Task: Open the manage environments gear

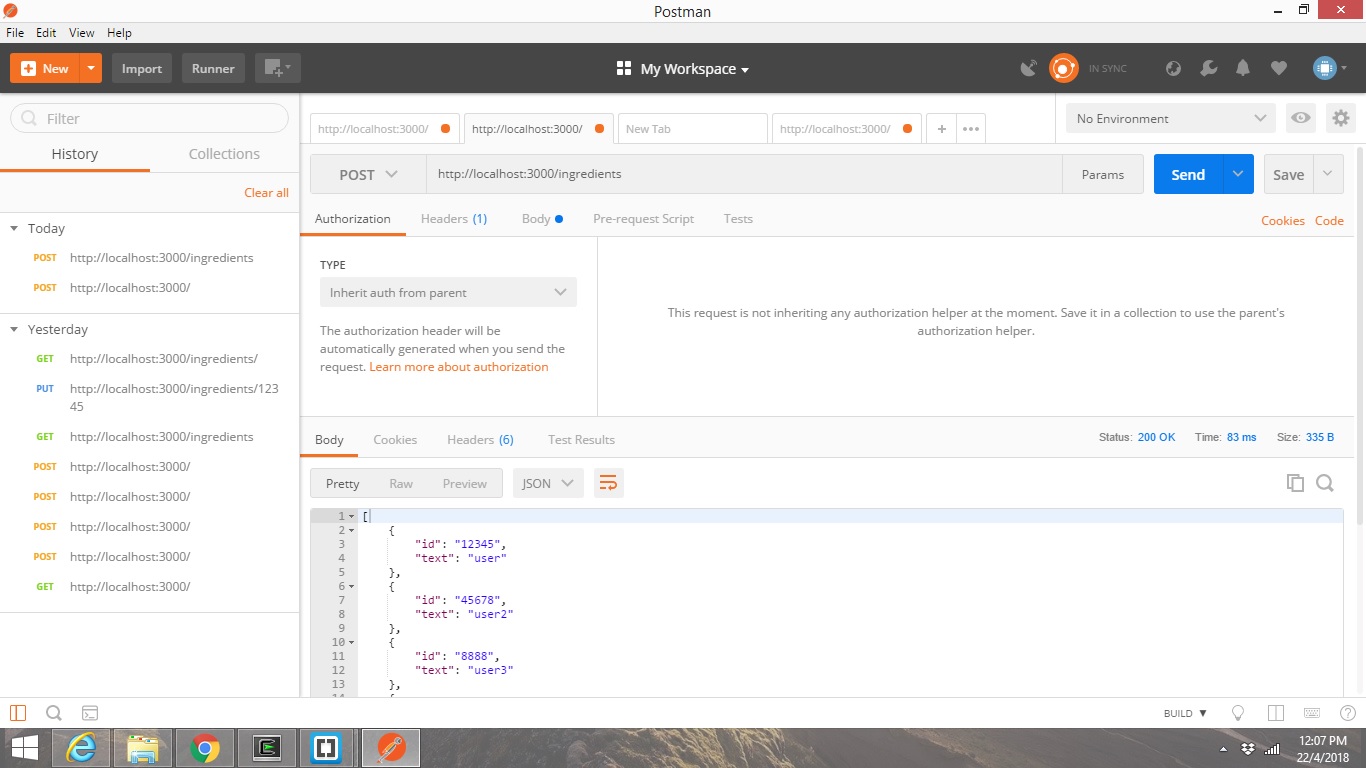Action: point(1340,118)
